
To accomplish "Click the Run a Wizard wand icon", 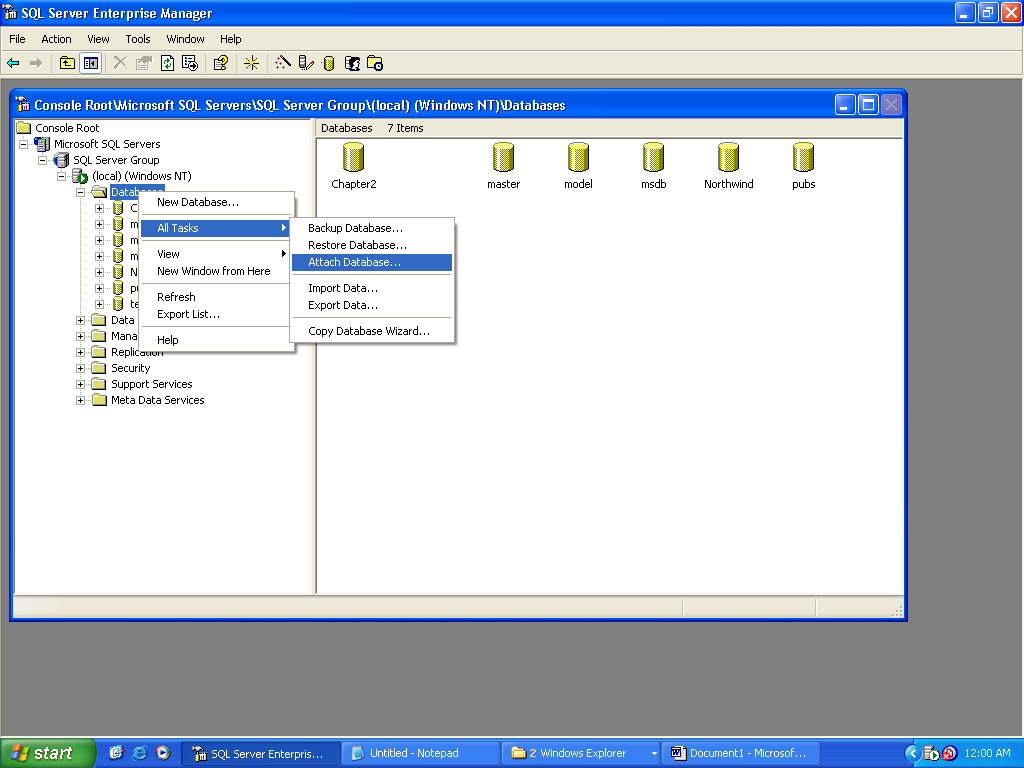I will 283,63.
